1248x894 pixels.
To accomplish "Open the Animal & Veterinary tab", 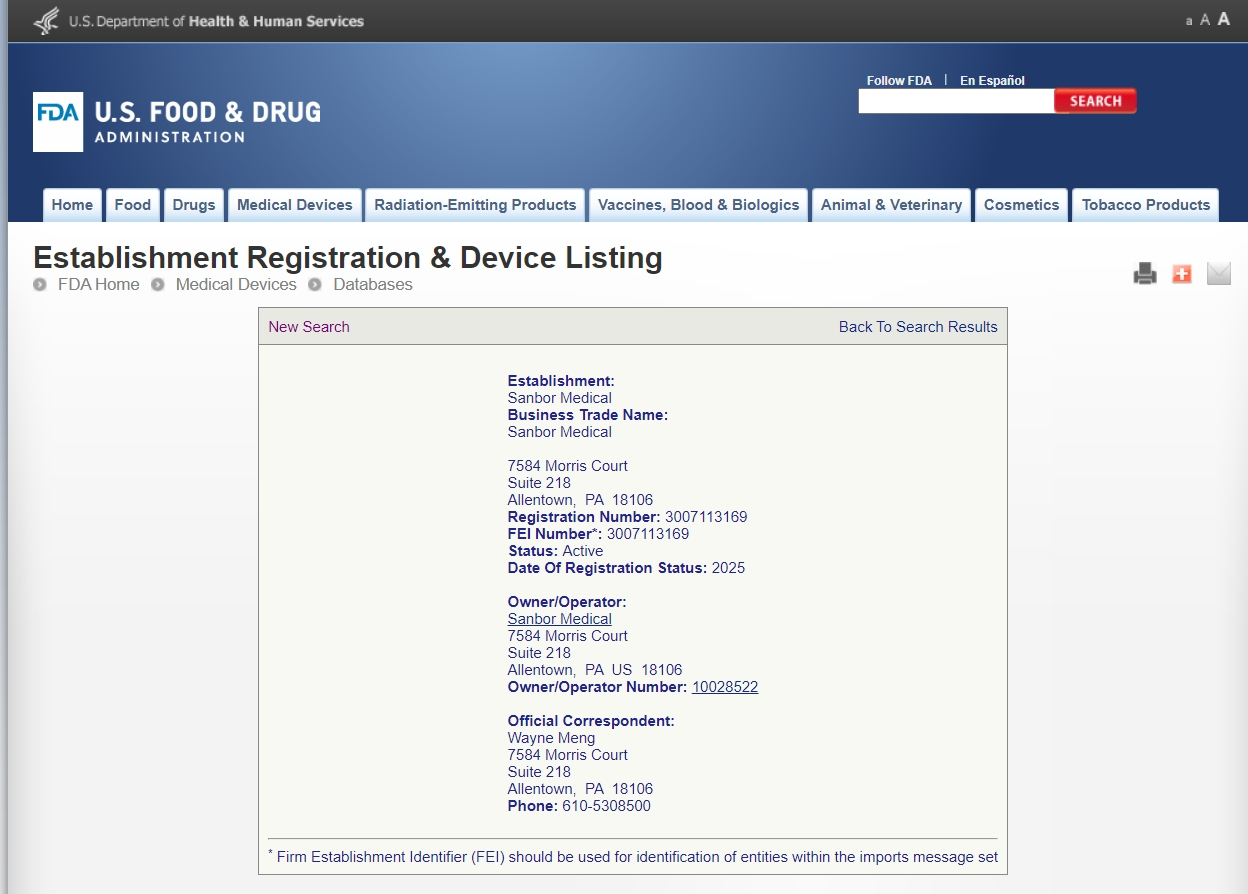I will (891, 205).
